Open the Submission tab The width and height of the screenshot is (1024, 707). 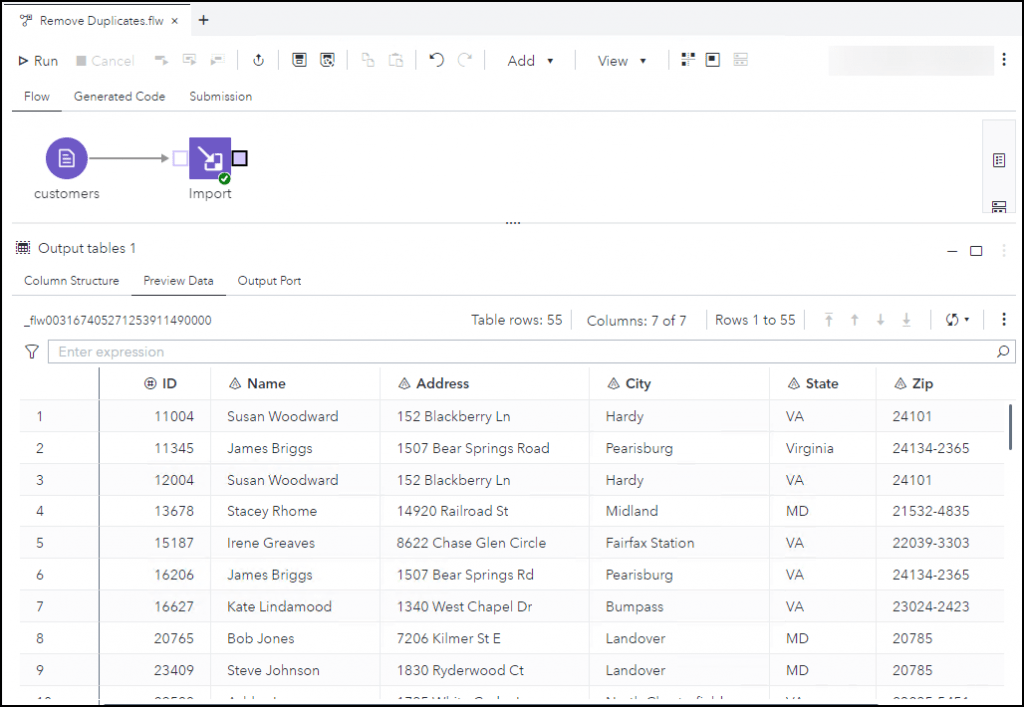(x=220, y=96)
